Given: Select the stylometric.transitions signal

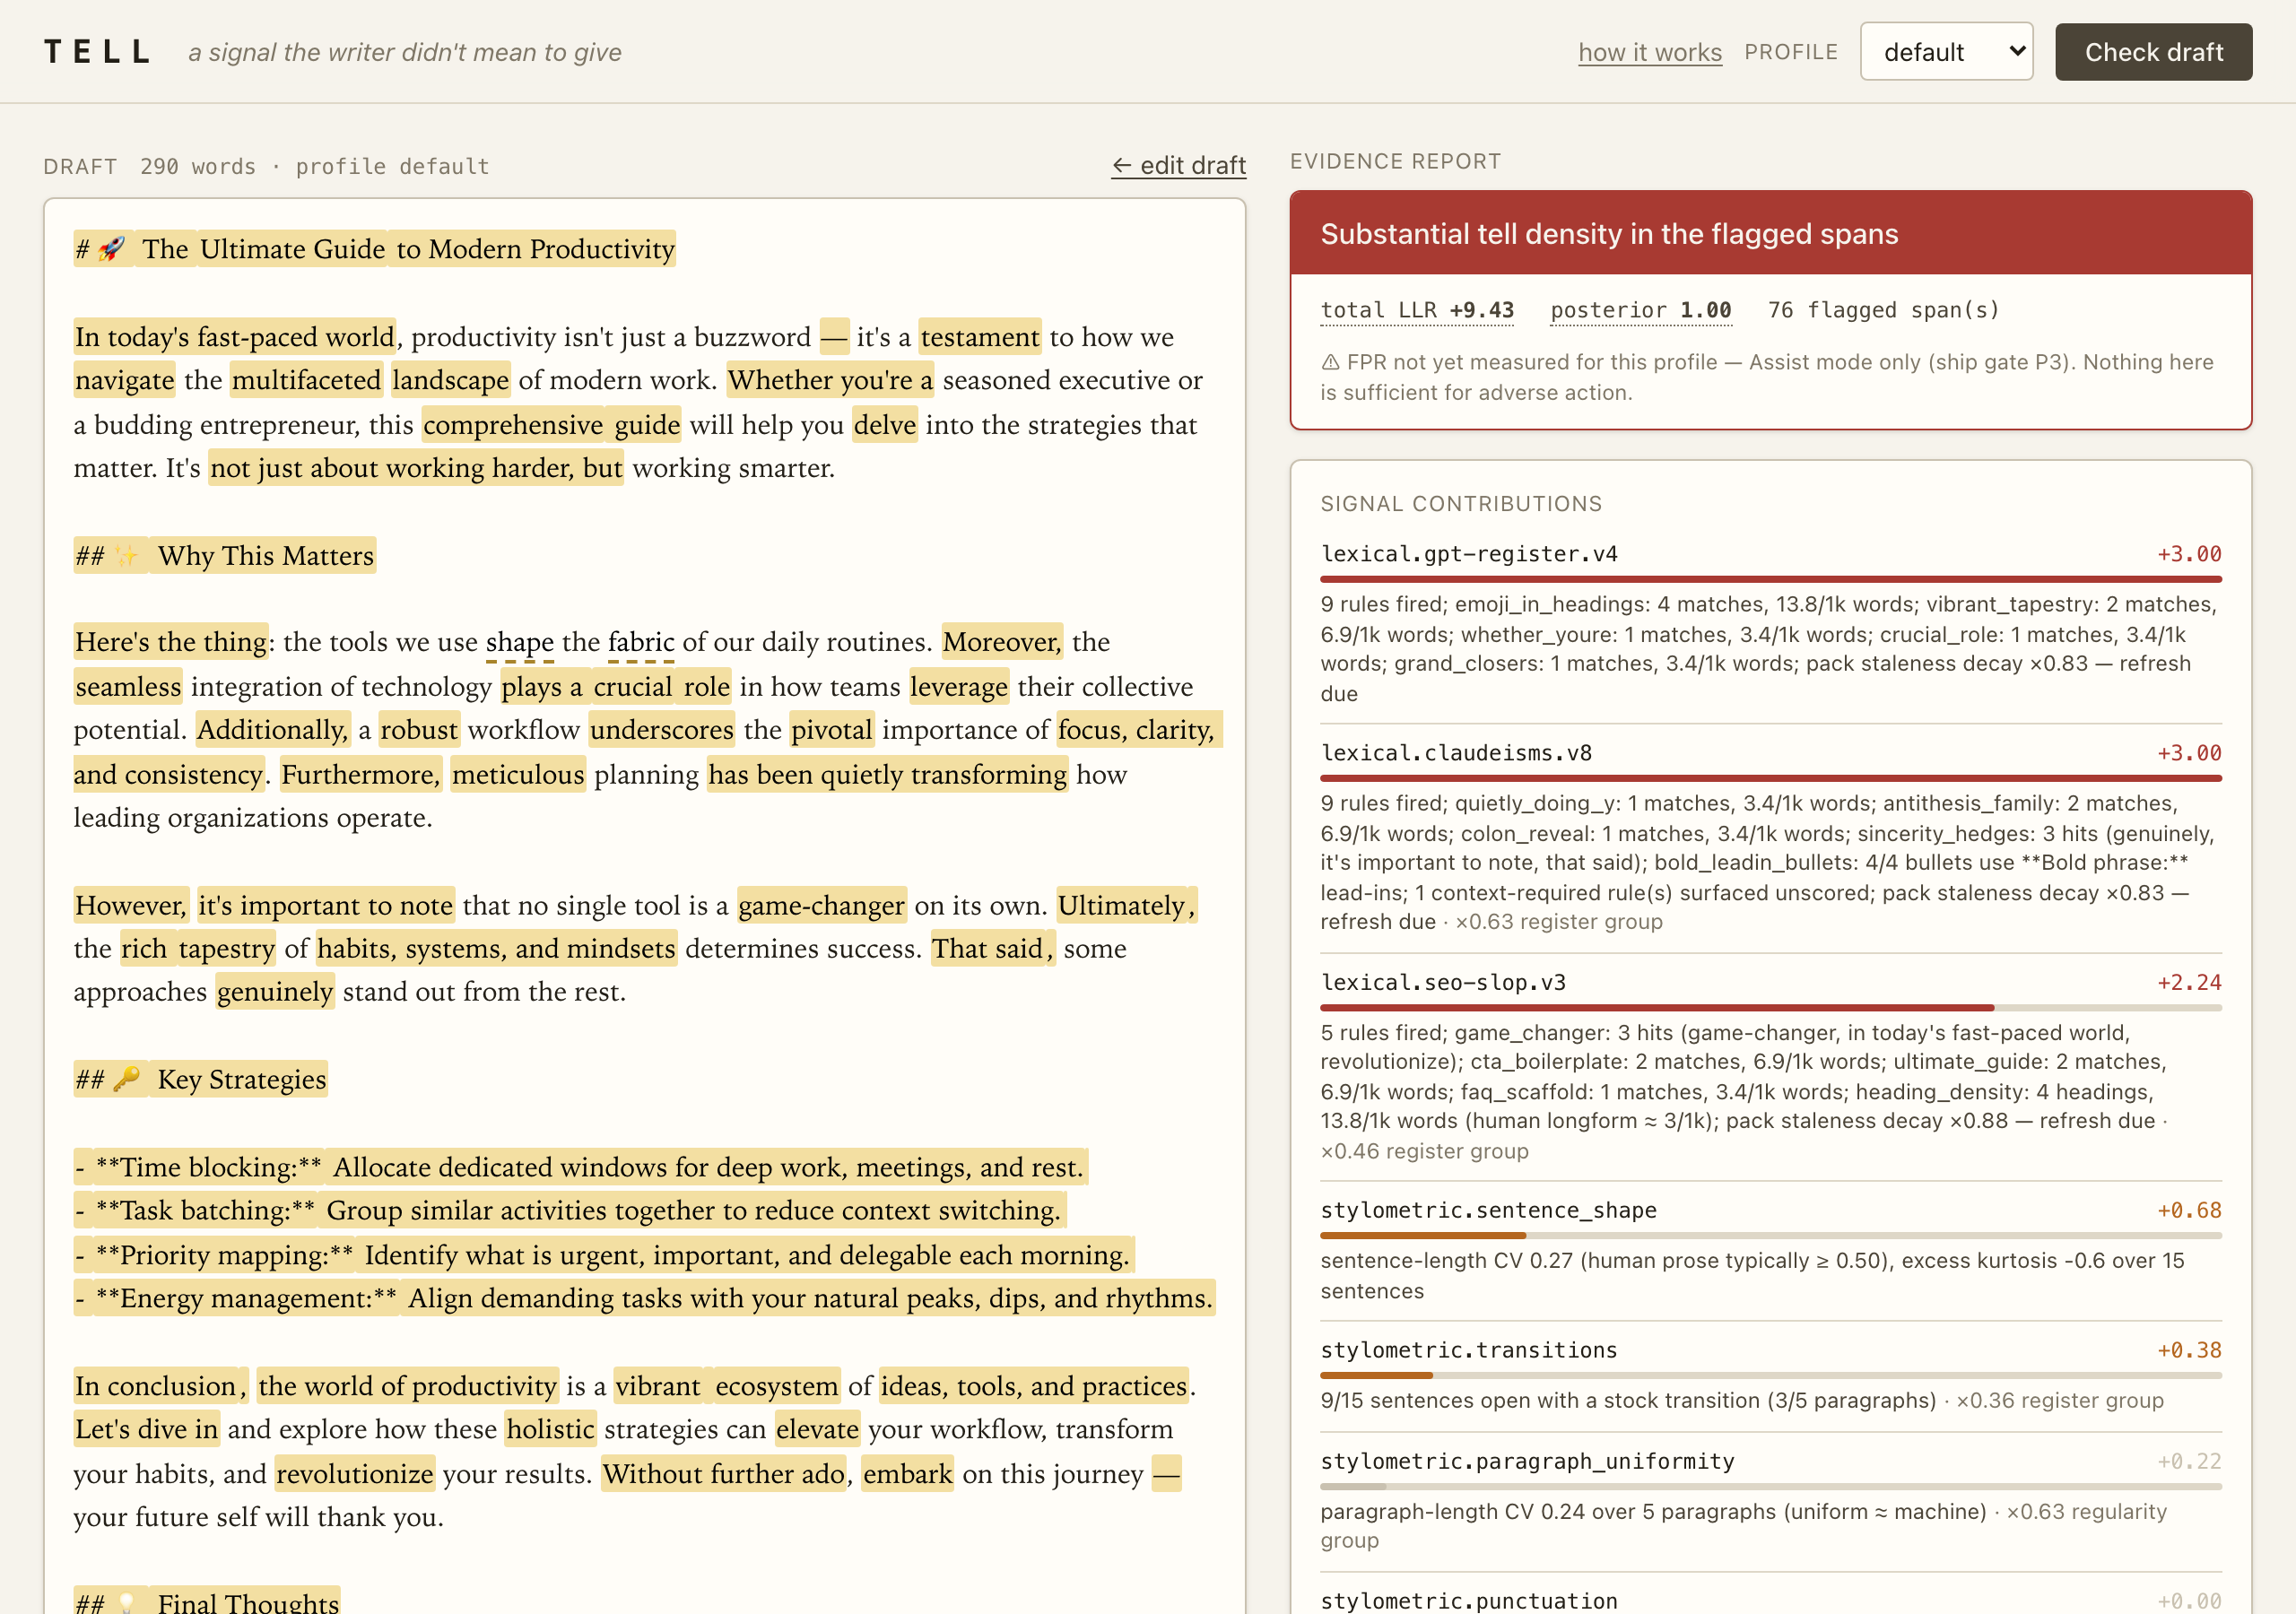Looking at the screenshot, I should point(1770,1375).
